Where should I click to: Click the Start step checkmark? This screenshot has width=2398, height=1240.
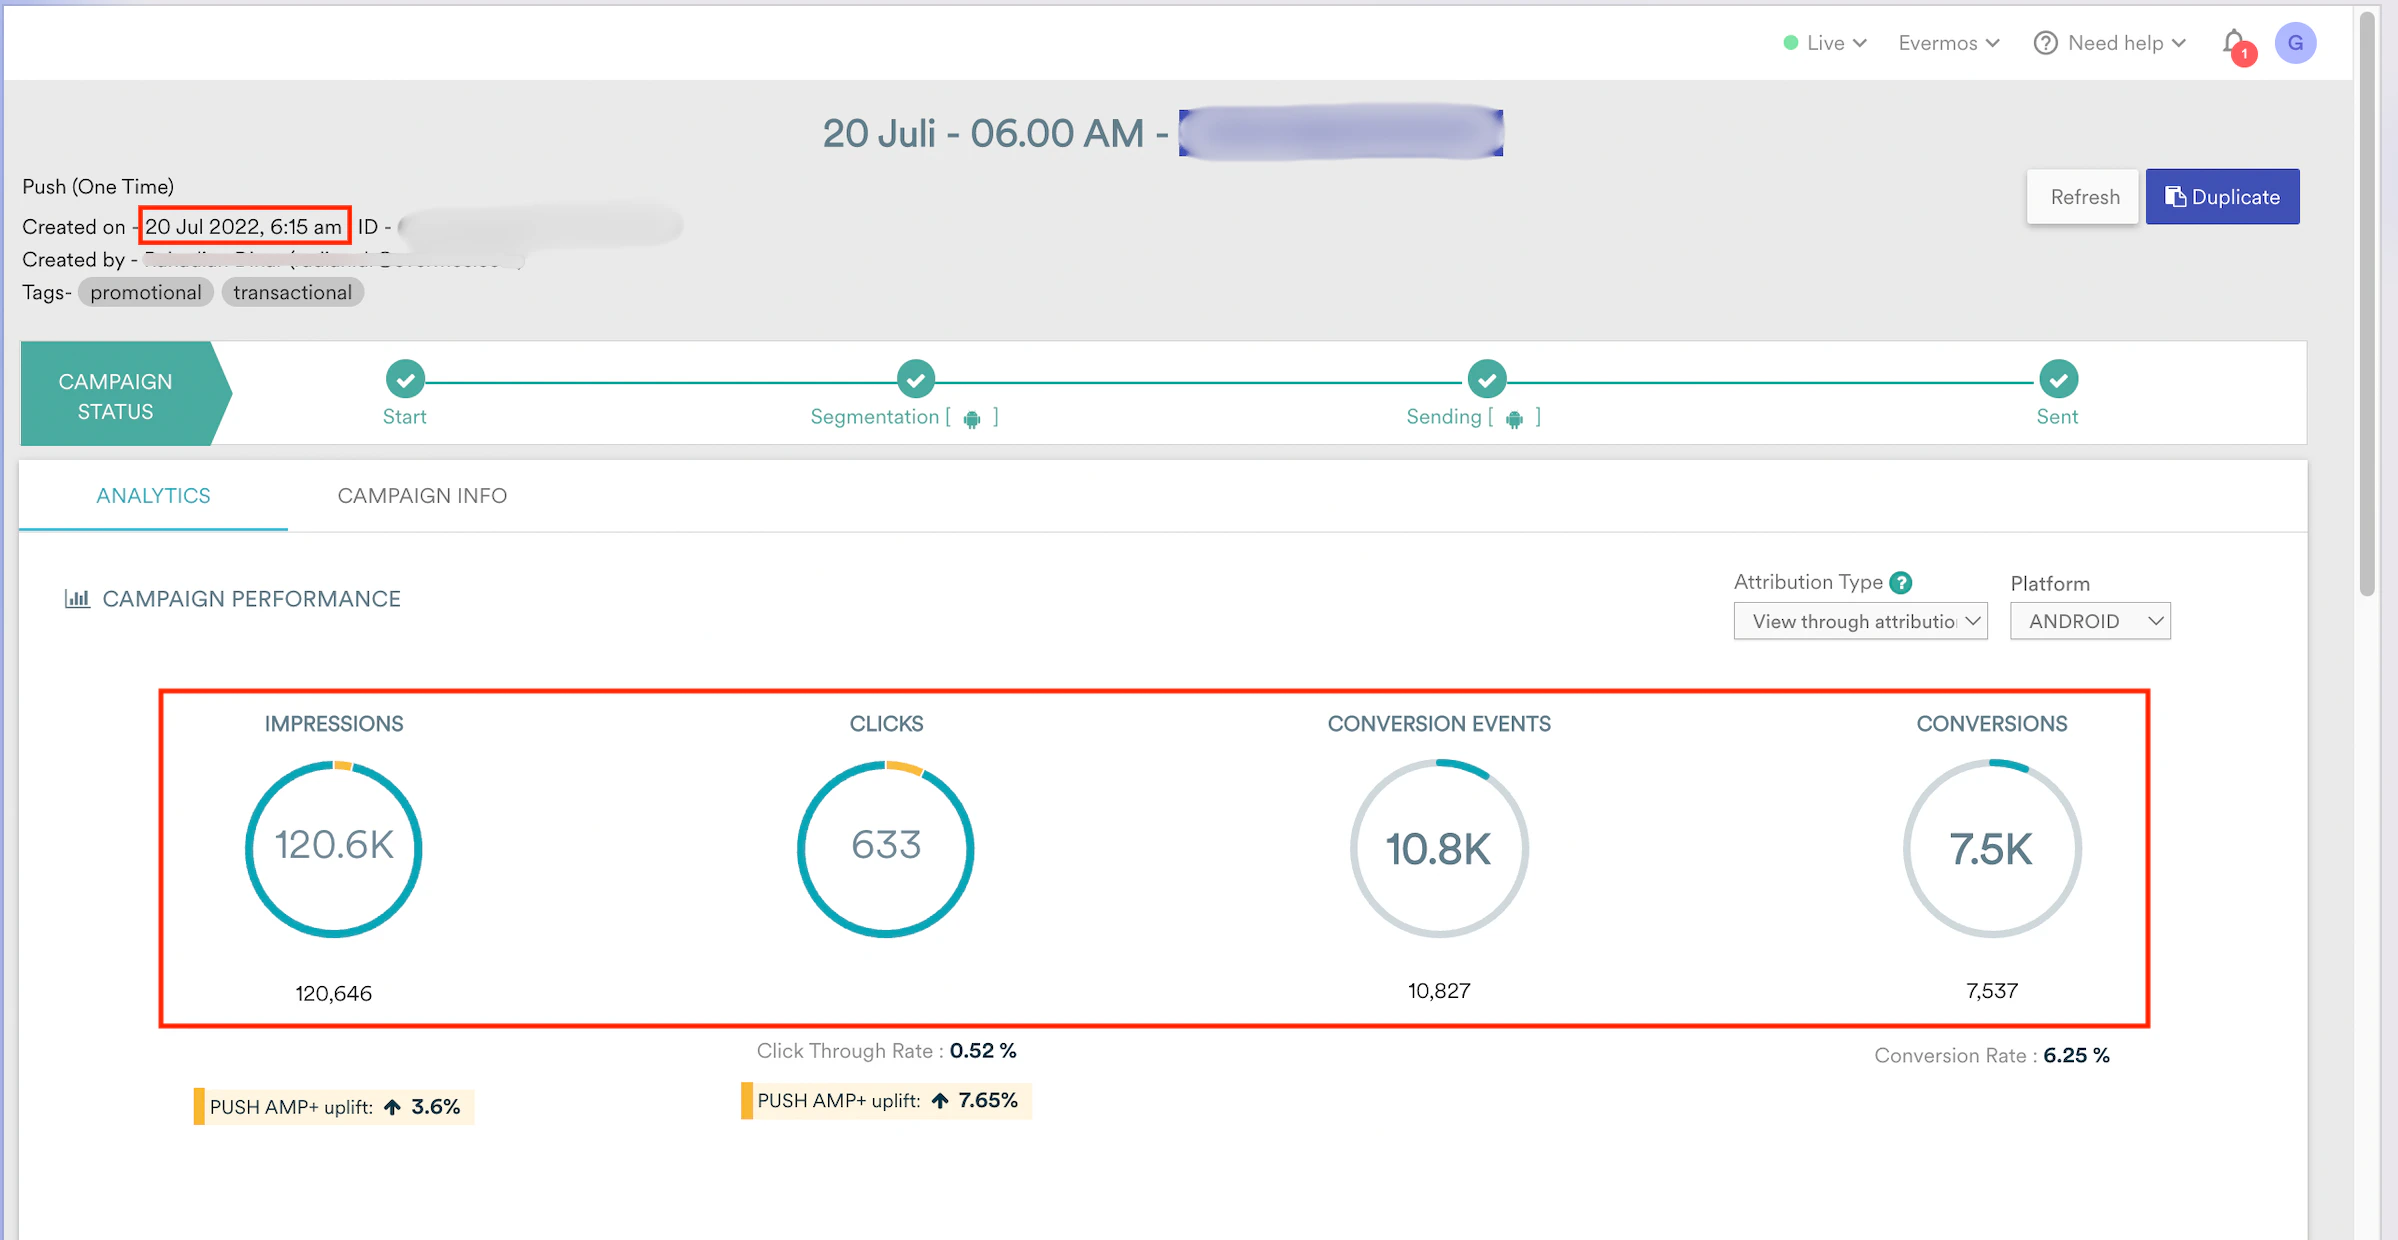(405, 379)
